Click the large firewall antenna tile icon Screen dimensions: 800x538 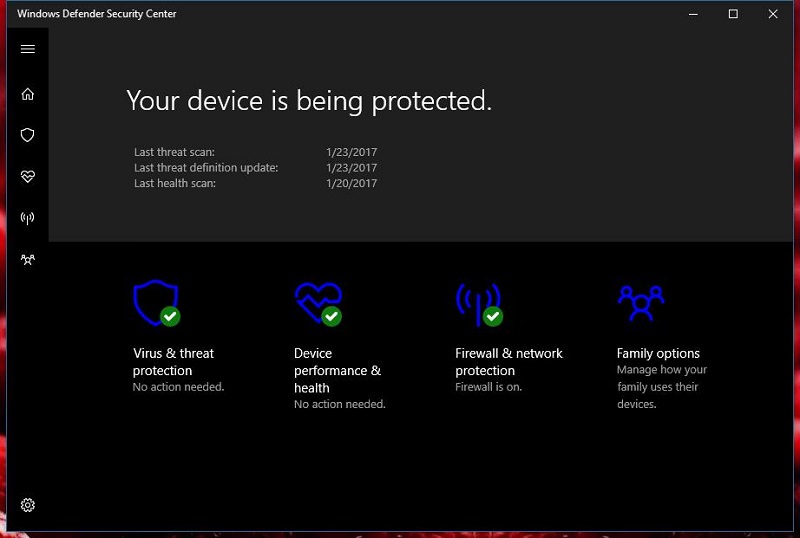(478, 301)
